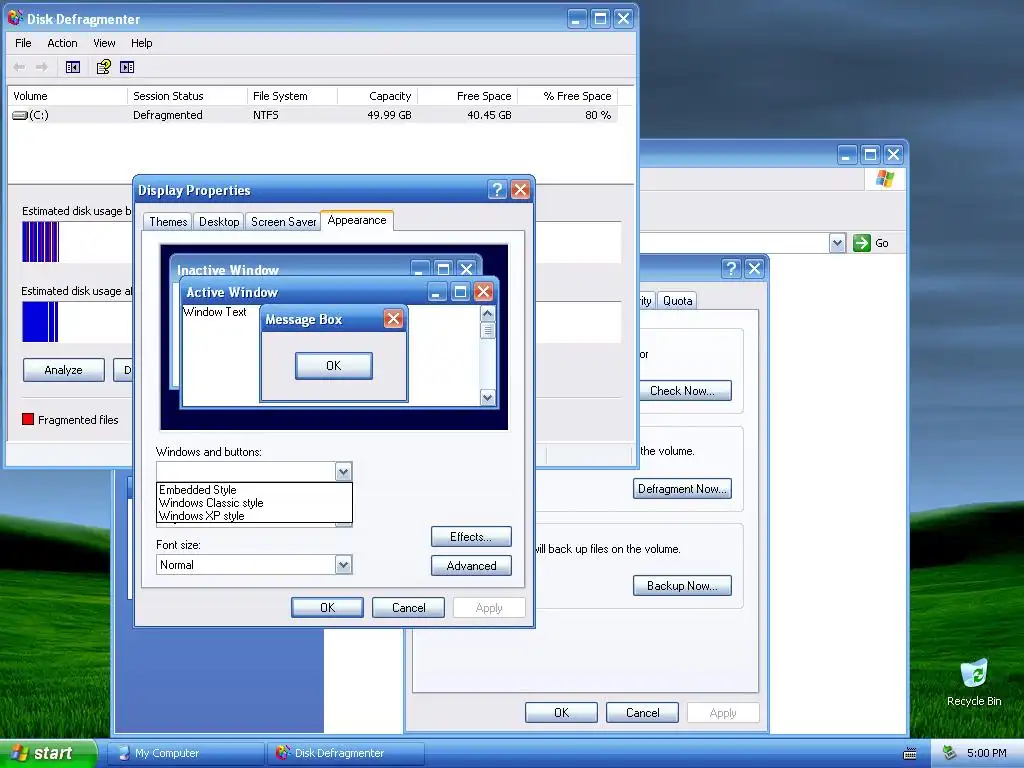Maximize the Disk Defragmenter window

click(x=600, y=18)
